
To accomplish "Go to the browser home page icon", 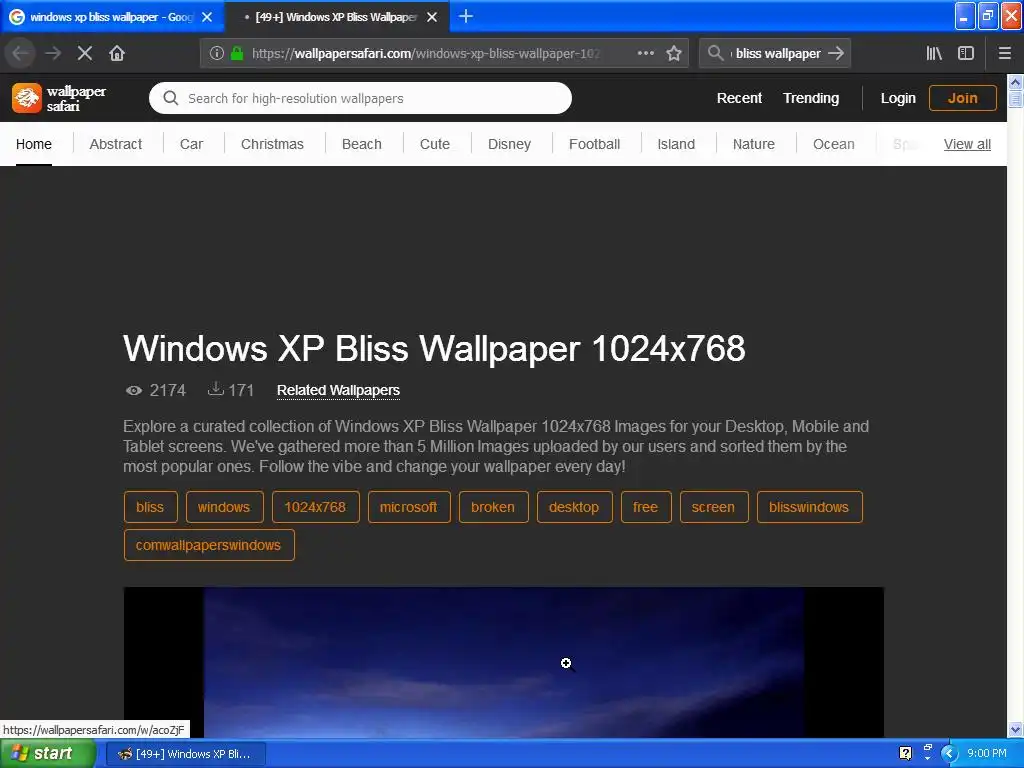I will [117, 53].
